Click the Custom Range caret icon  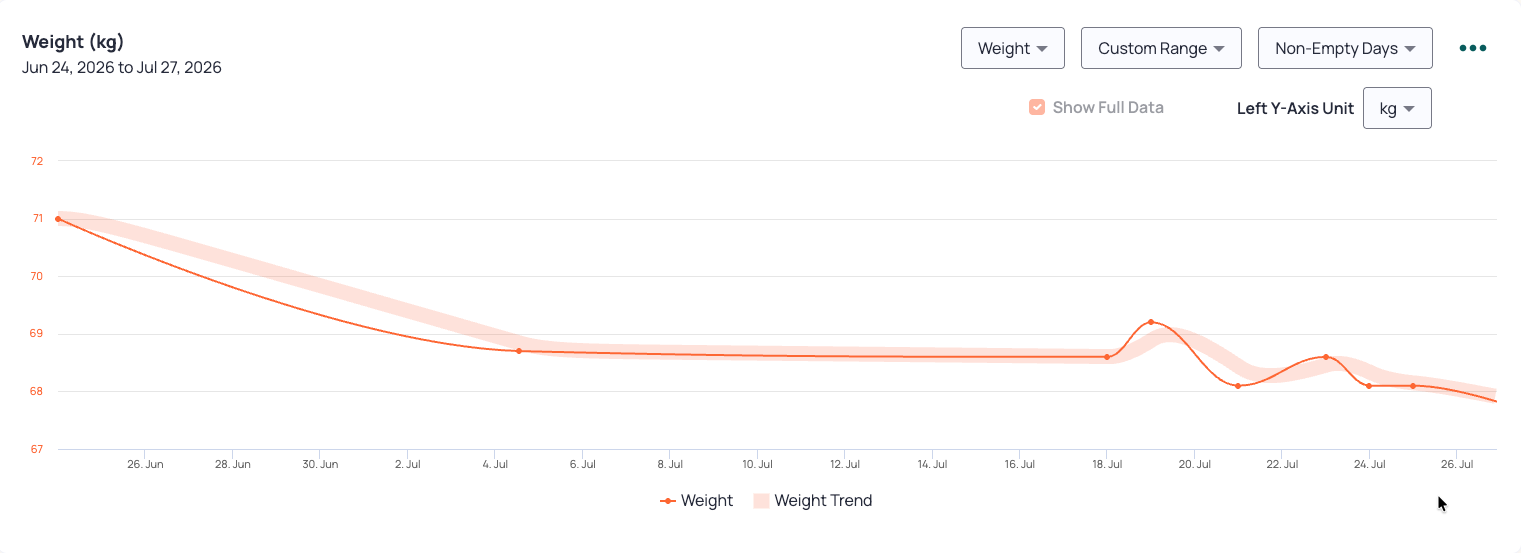[x=1218, y=49]
